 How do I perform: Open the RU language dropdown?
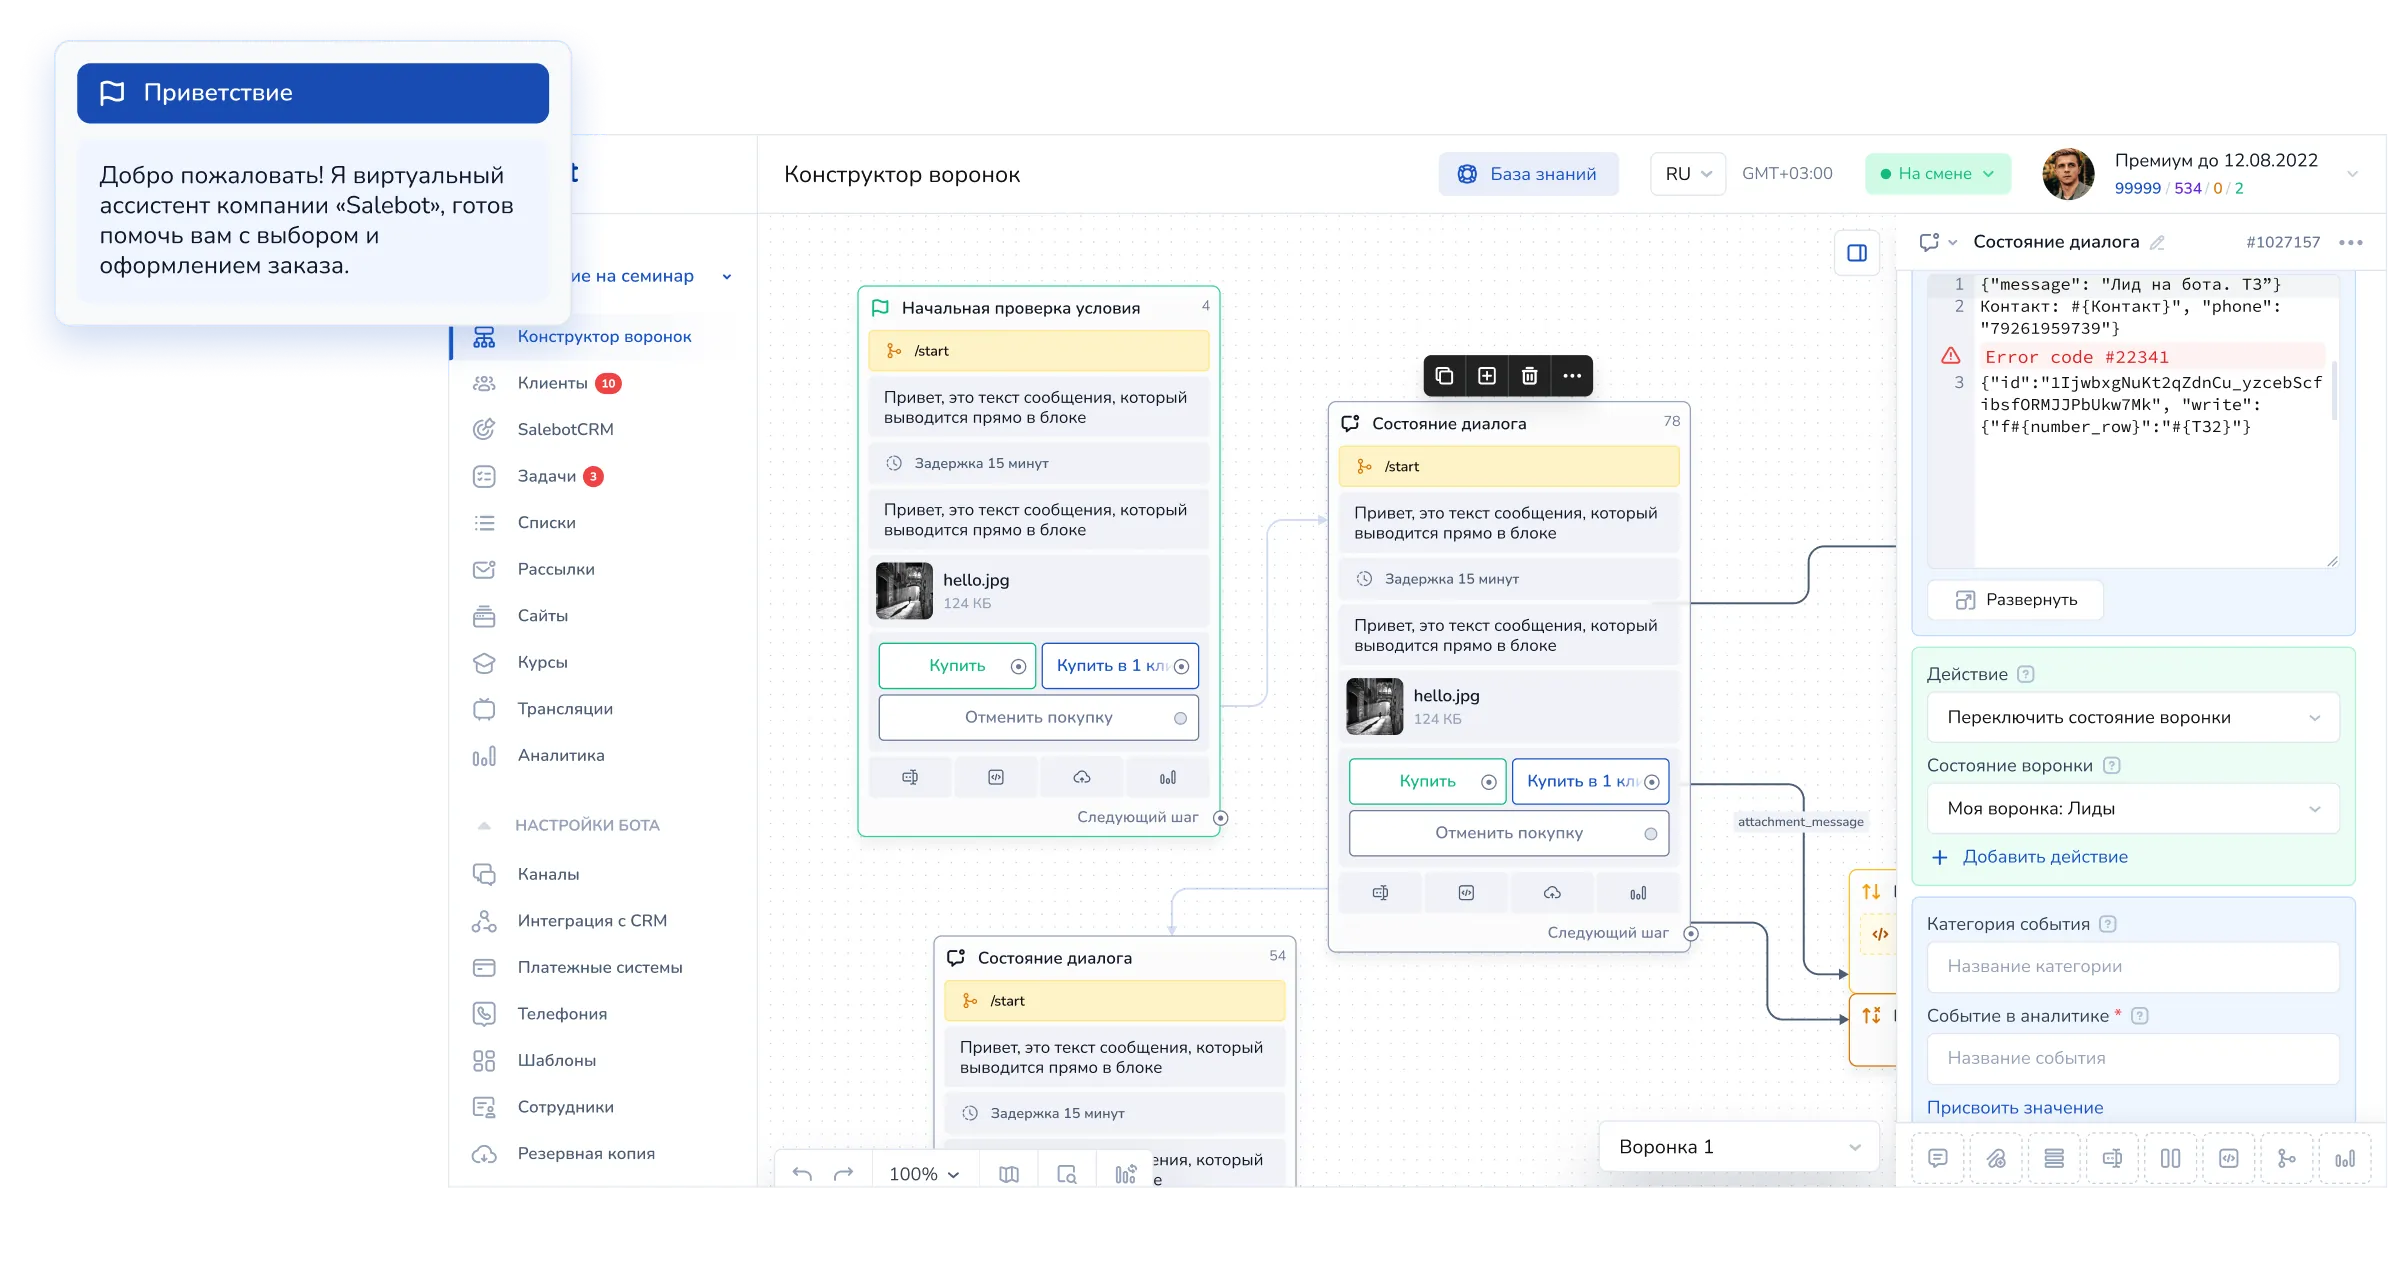(x=1688, y=174)
